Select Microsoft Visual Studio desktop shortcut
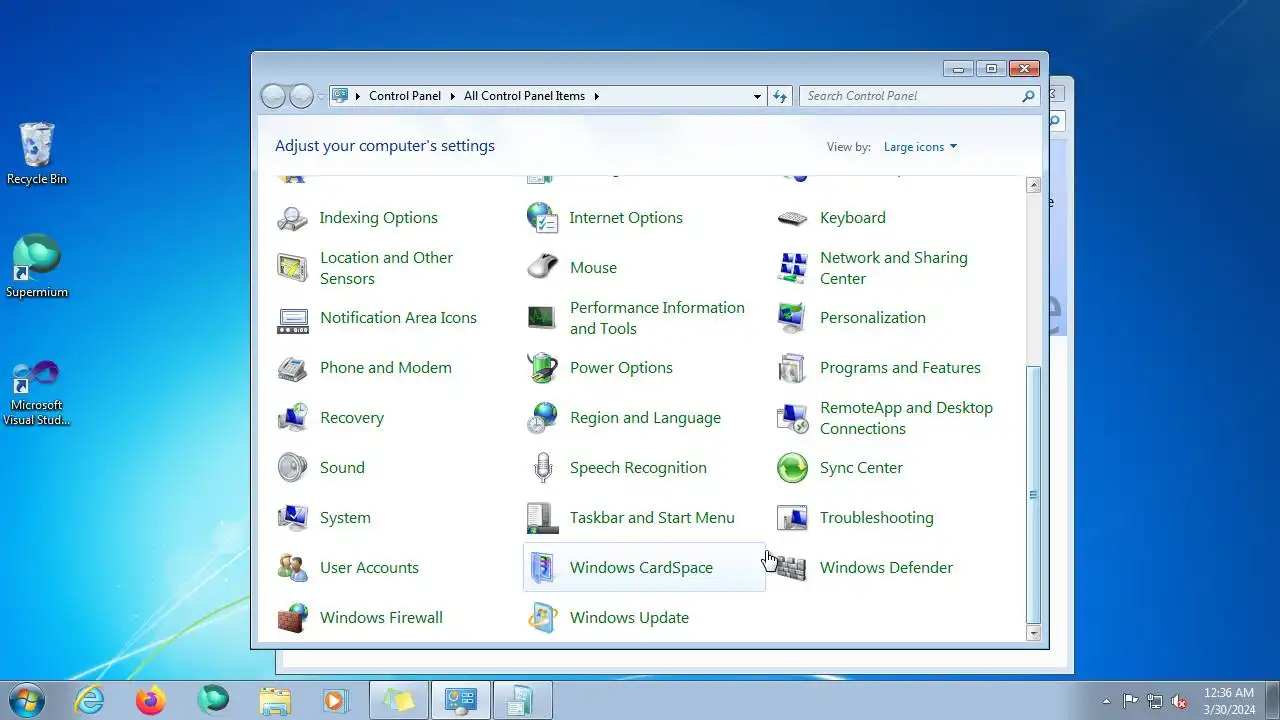 point(37,391)
